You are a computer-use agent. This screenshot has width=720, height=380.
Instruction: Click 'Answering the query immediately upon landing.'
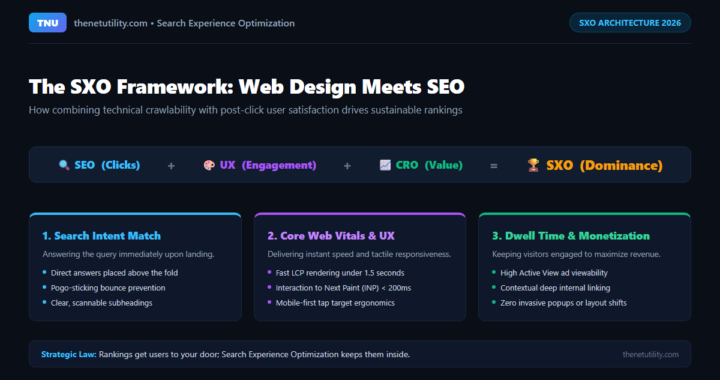tap(129, 254)
